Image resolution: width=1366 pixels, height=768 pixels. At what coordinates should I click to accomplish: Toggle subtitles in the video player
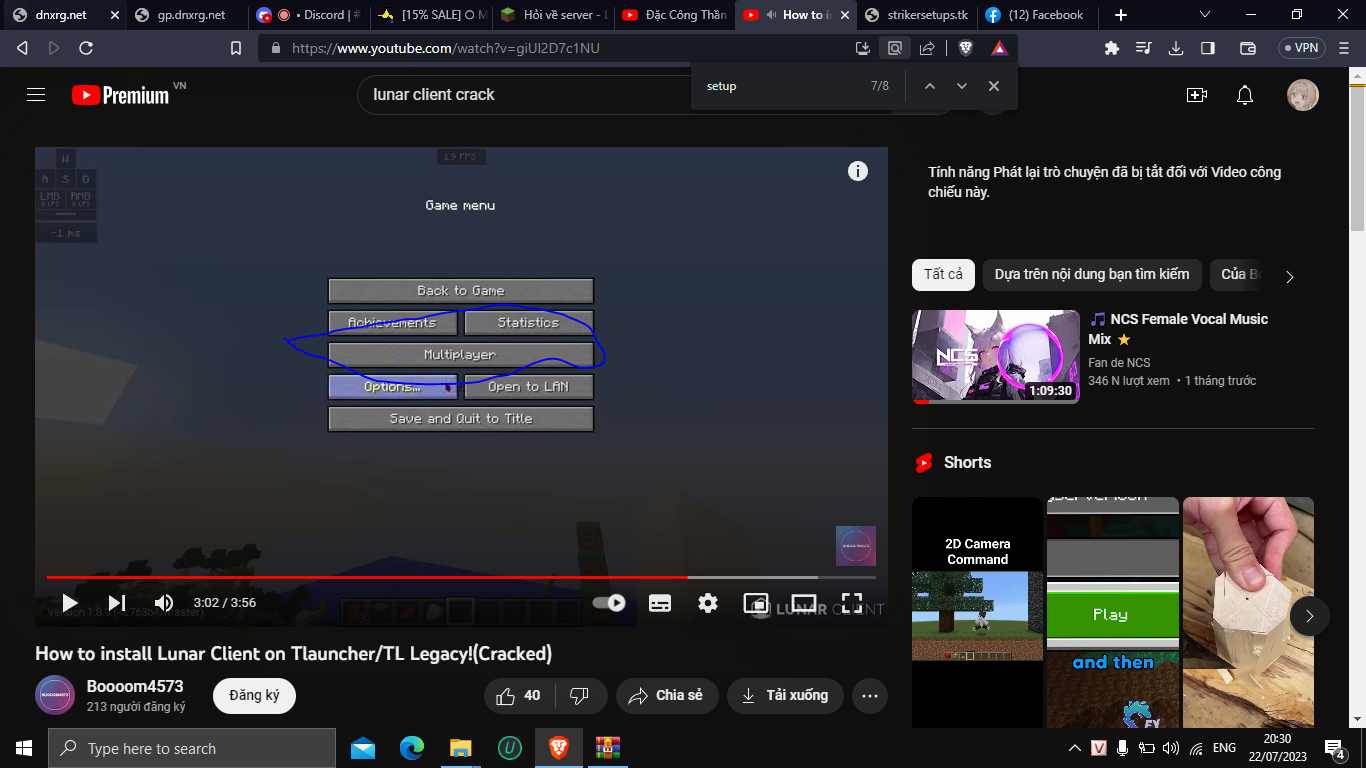pos(660,603)
